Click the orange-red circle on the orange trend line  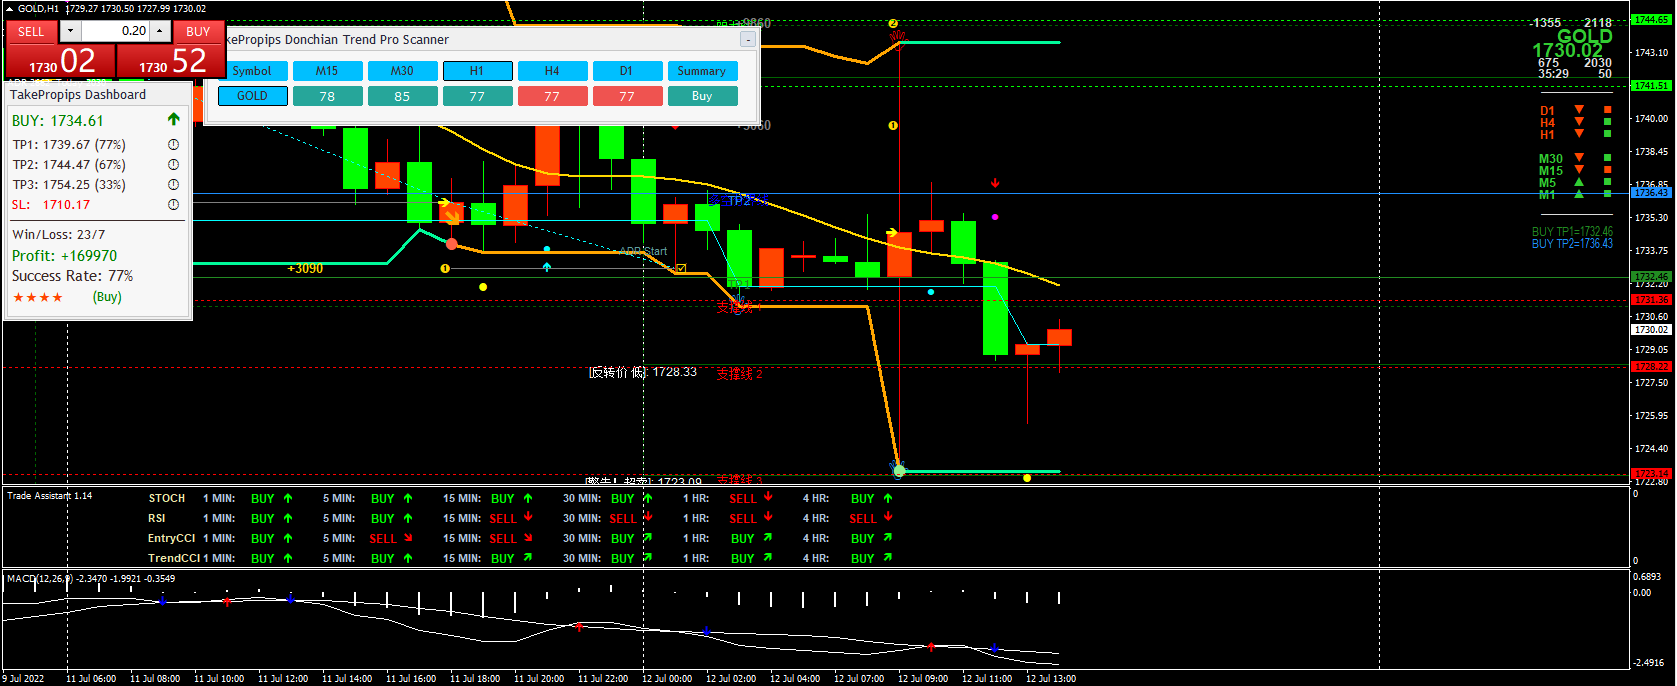pyautogui.click(x=452, y=244)
